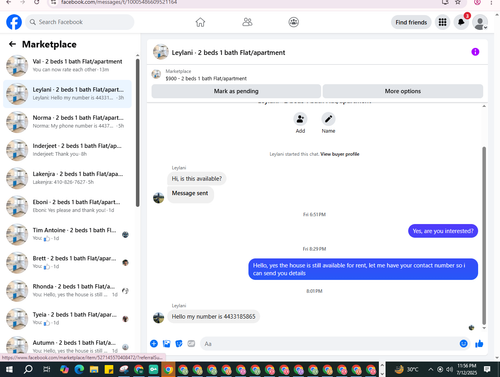The width and height of the screenshot is (500, 377).
Task: Open the Facebook logo home link
Action: click(14, 22)
